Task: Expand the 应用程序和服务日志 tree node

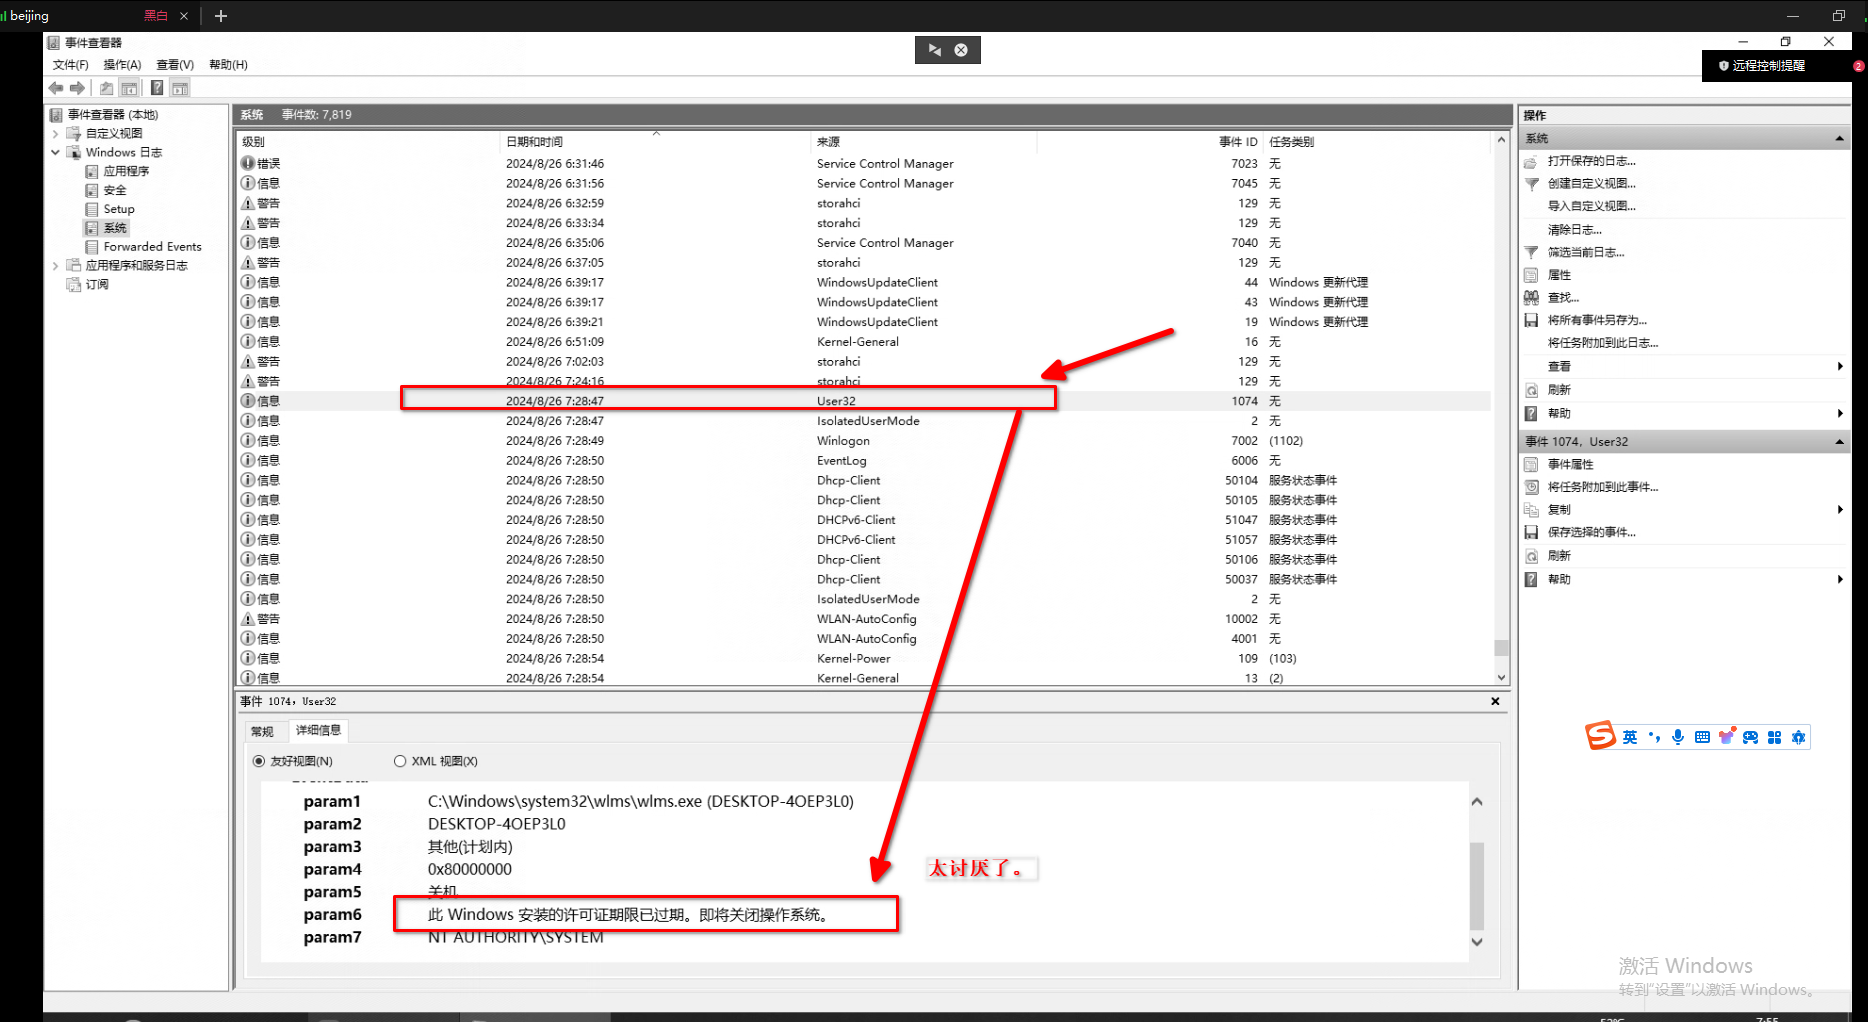Action: pos(55,265)
